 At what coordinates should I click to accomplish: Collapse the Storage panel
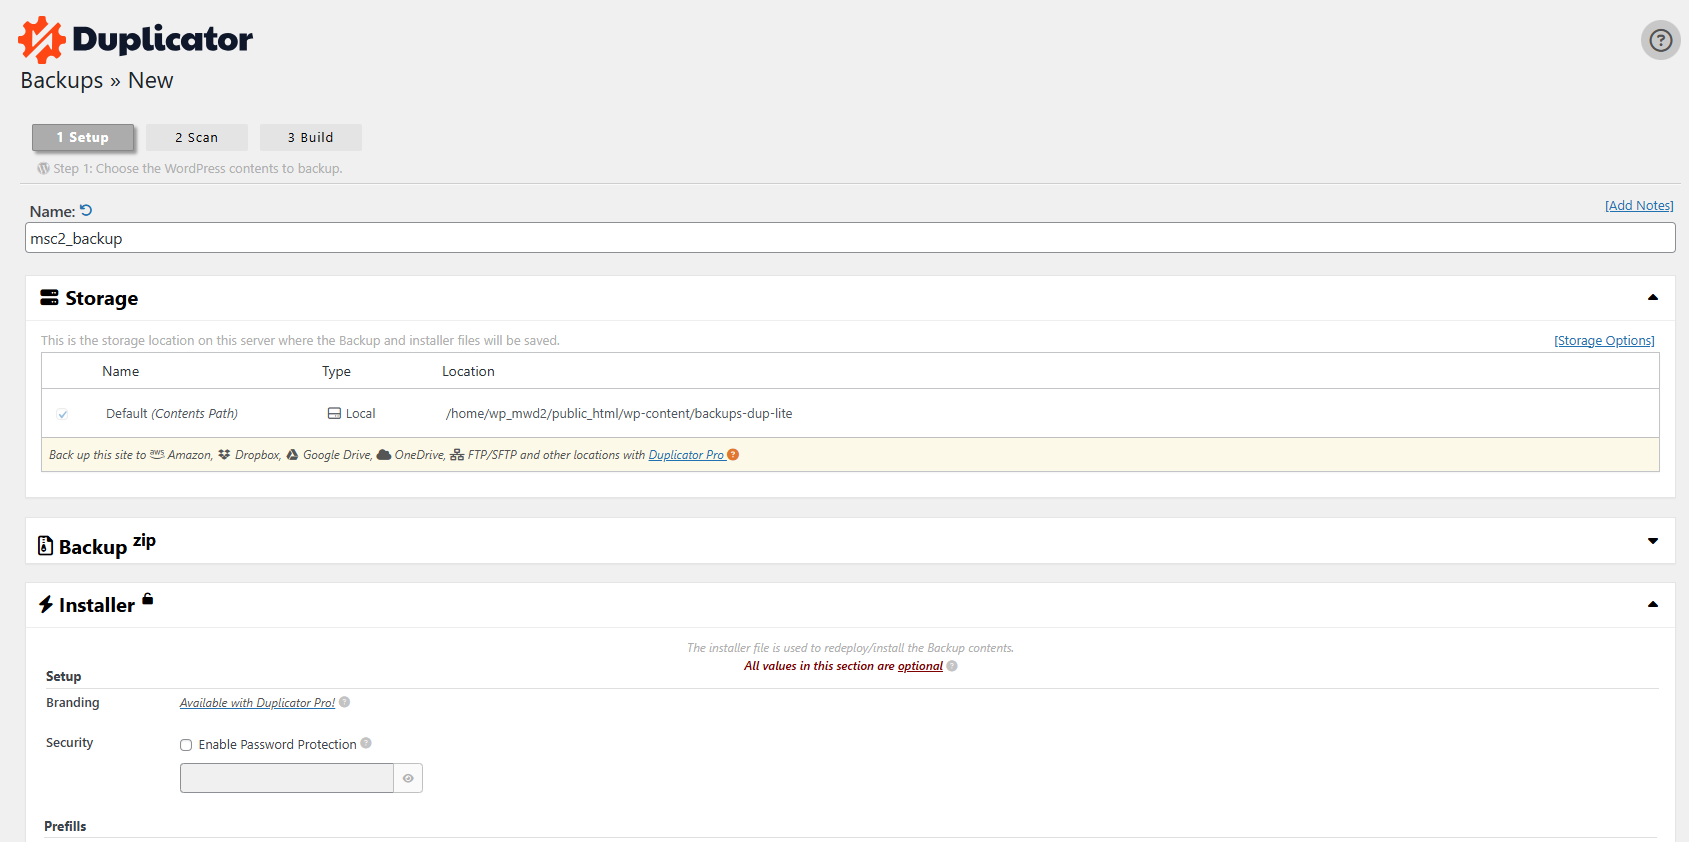click(x=1653, y=297)
